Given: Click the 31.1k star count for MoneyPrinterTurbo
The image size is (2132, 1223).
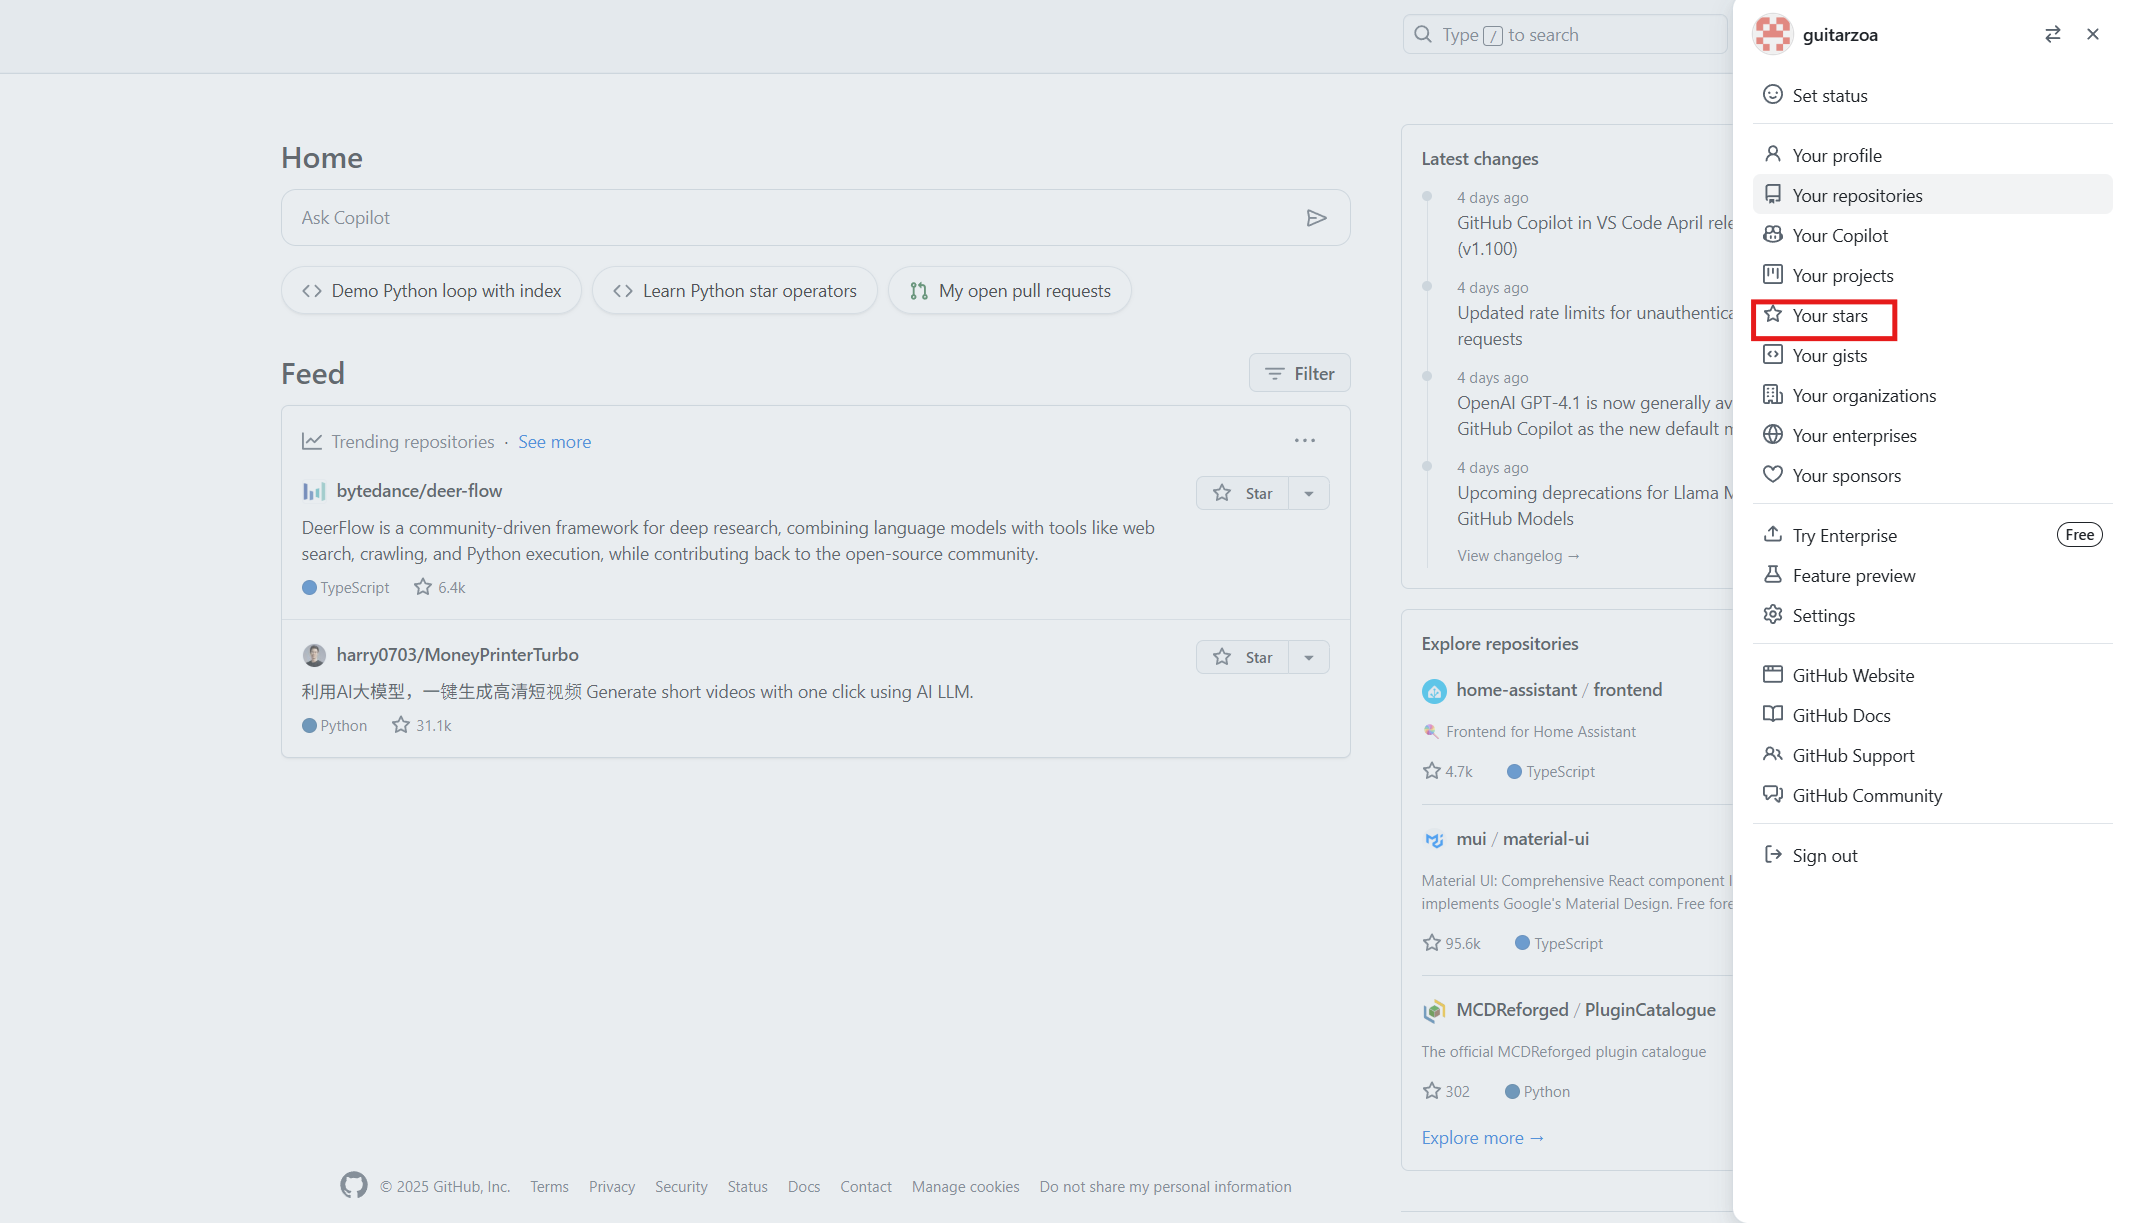Looking at the screenshot, I should pos(422,726).
